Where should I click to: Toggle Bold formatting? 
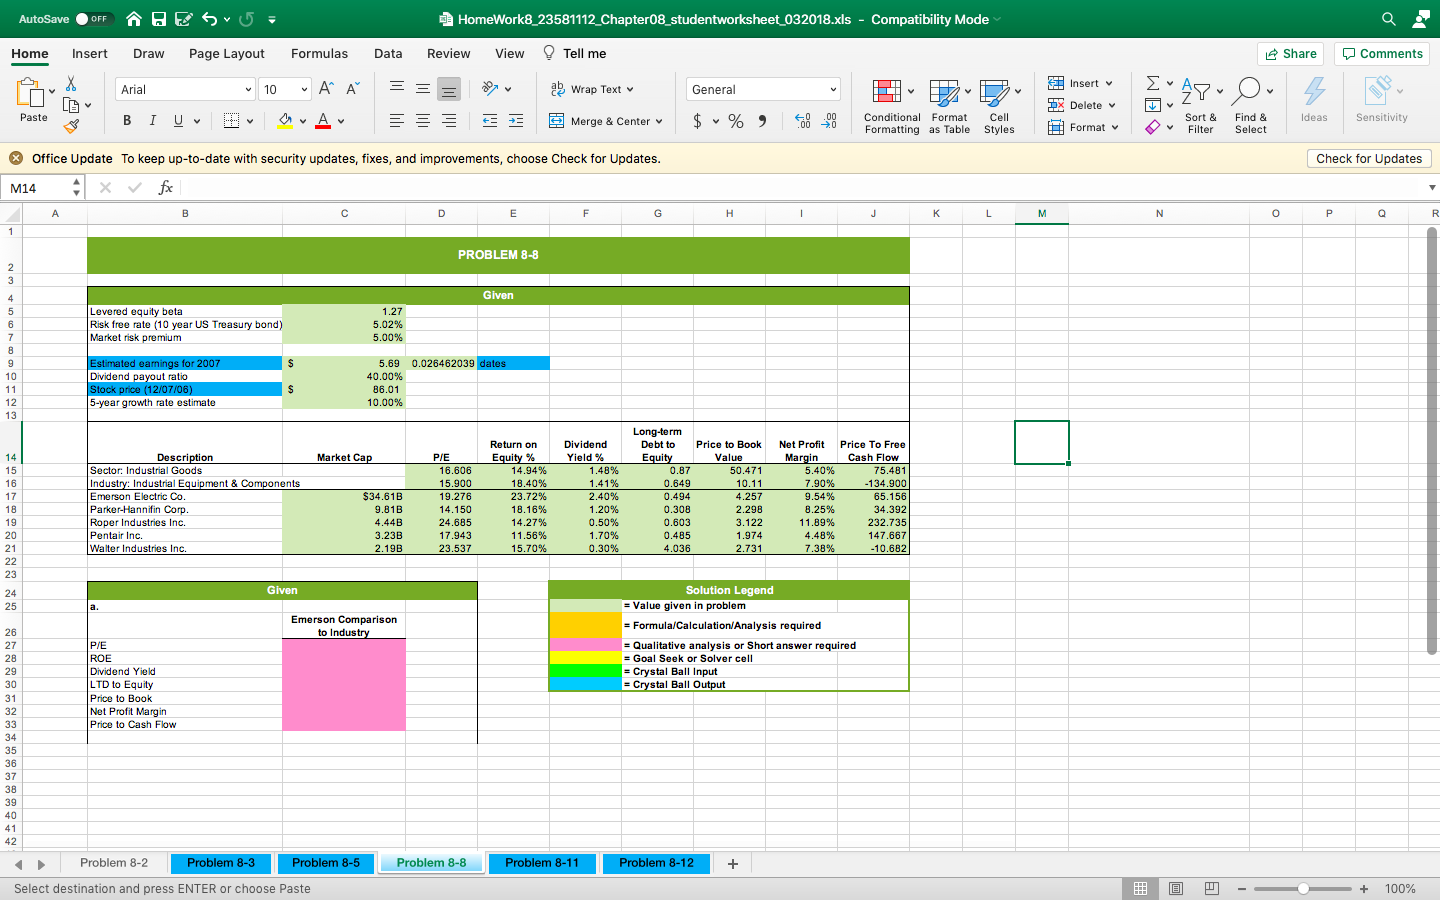pos(127,121)
